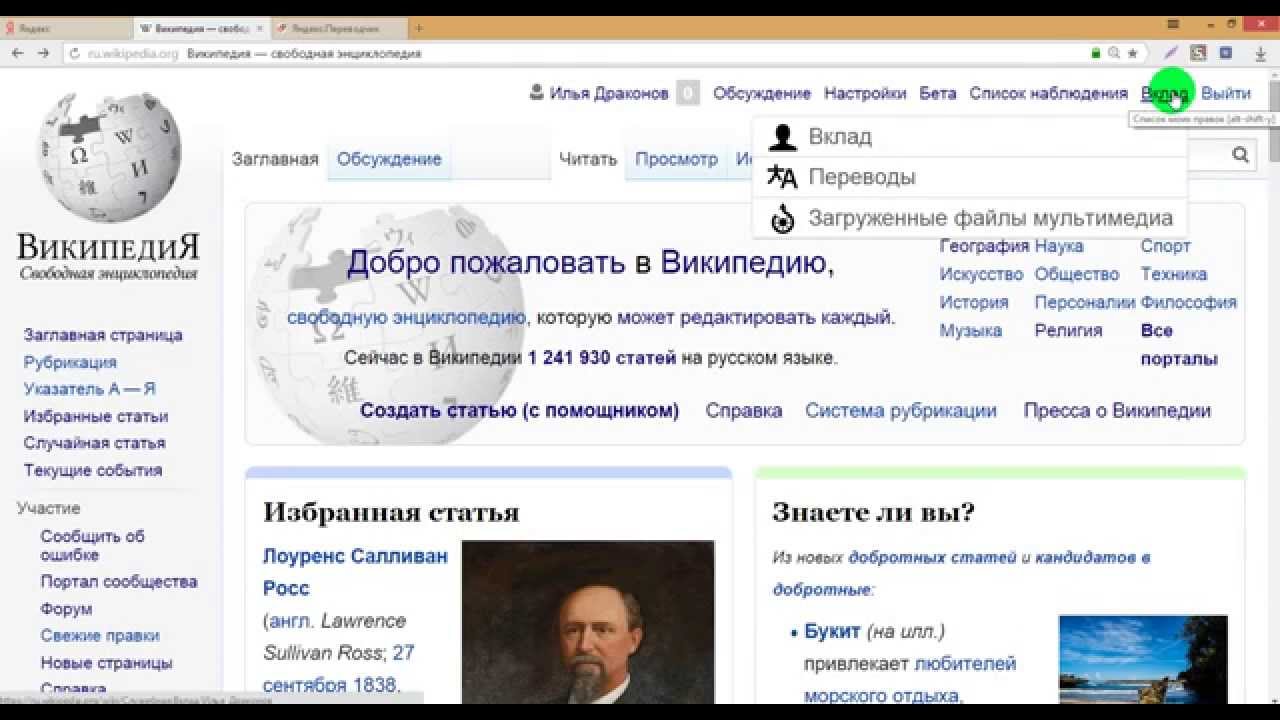Click the browser forward arrow
The height and width of the screenshot is (720, 1280).
click(43, 53)
